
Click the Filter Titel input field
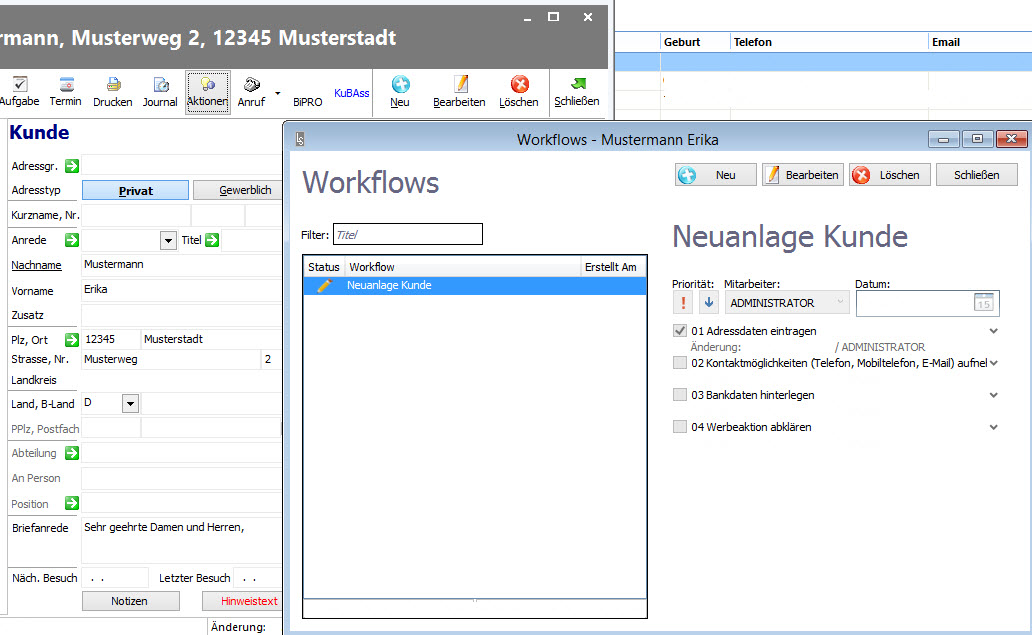click(x=407, y=235)
